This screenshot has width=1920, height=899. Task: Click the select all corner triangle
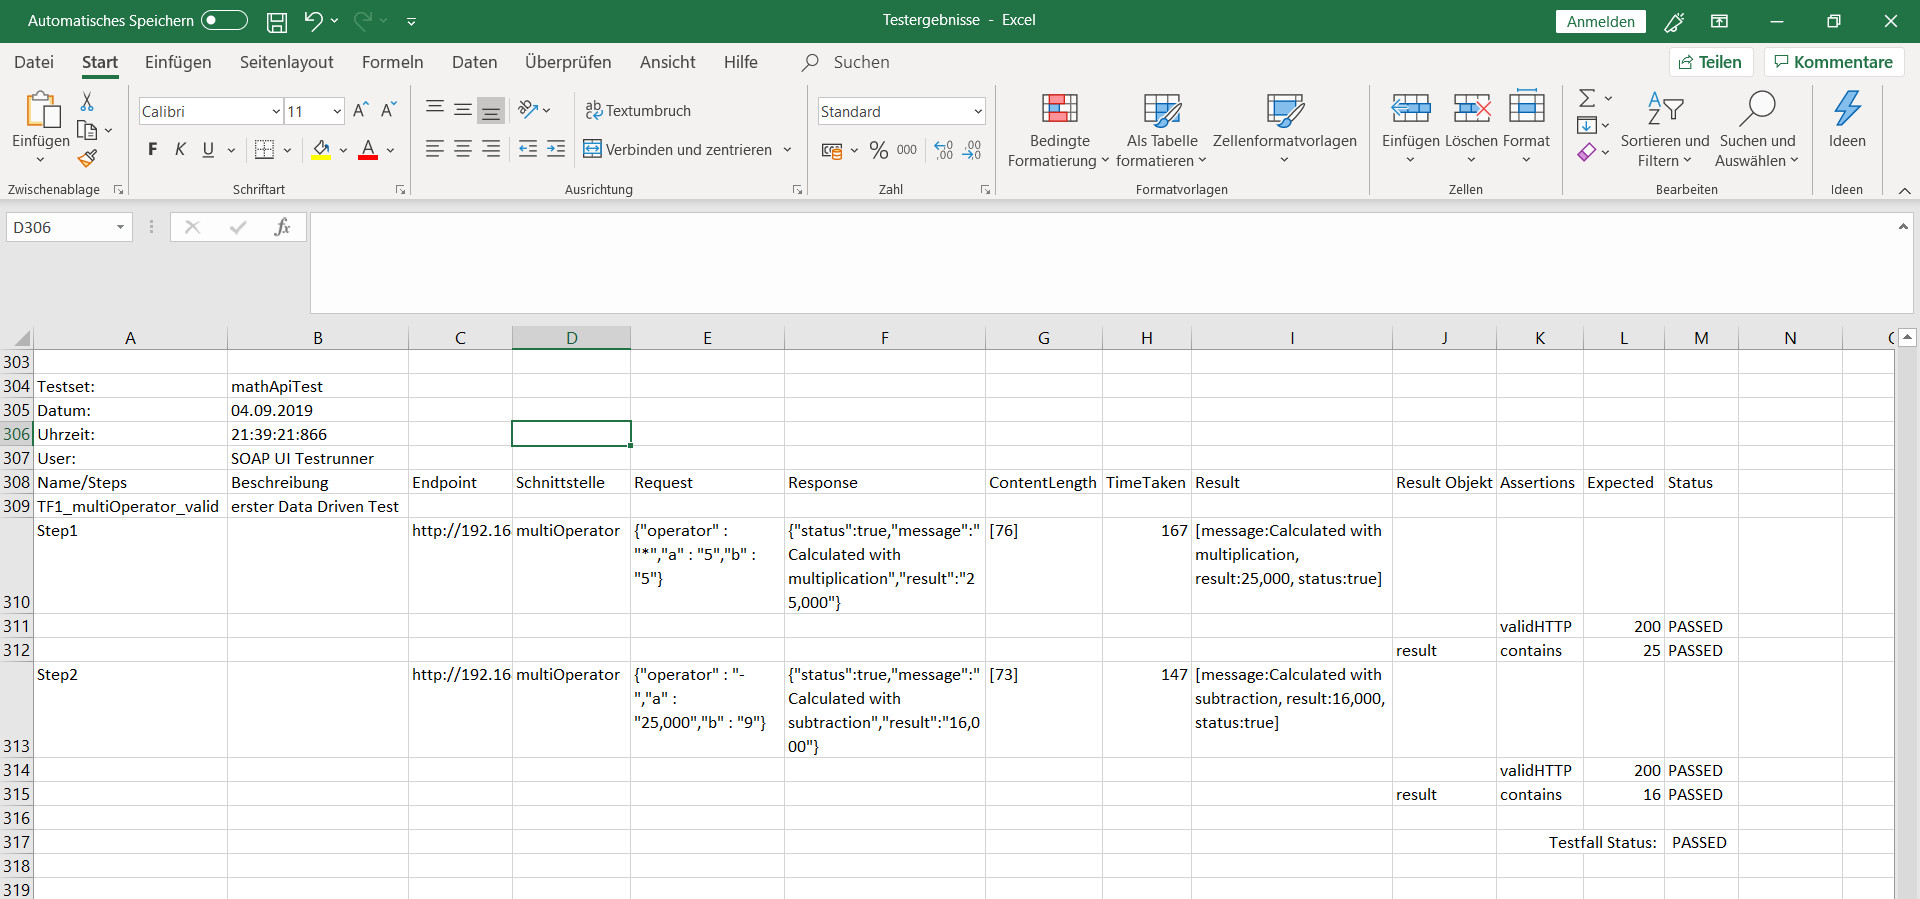(x=21, y=338)
